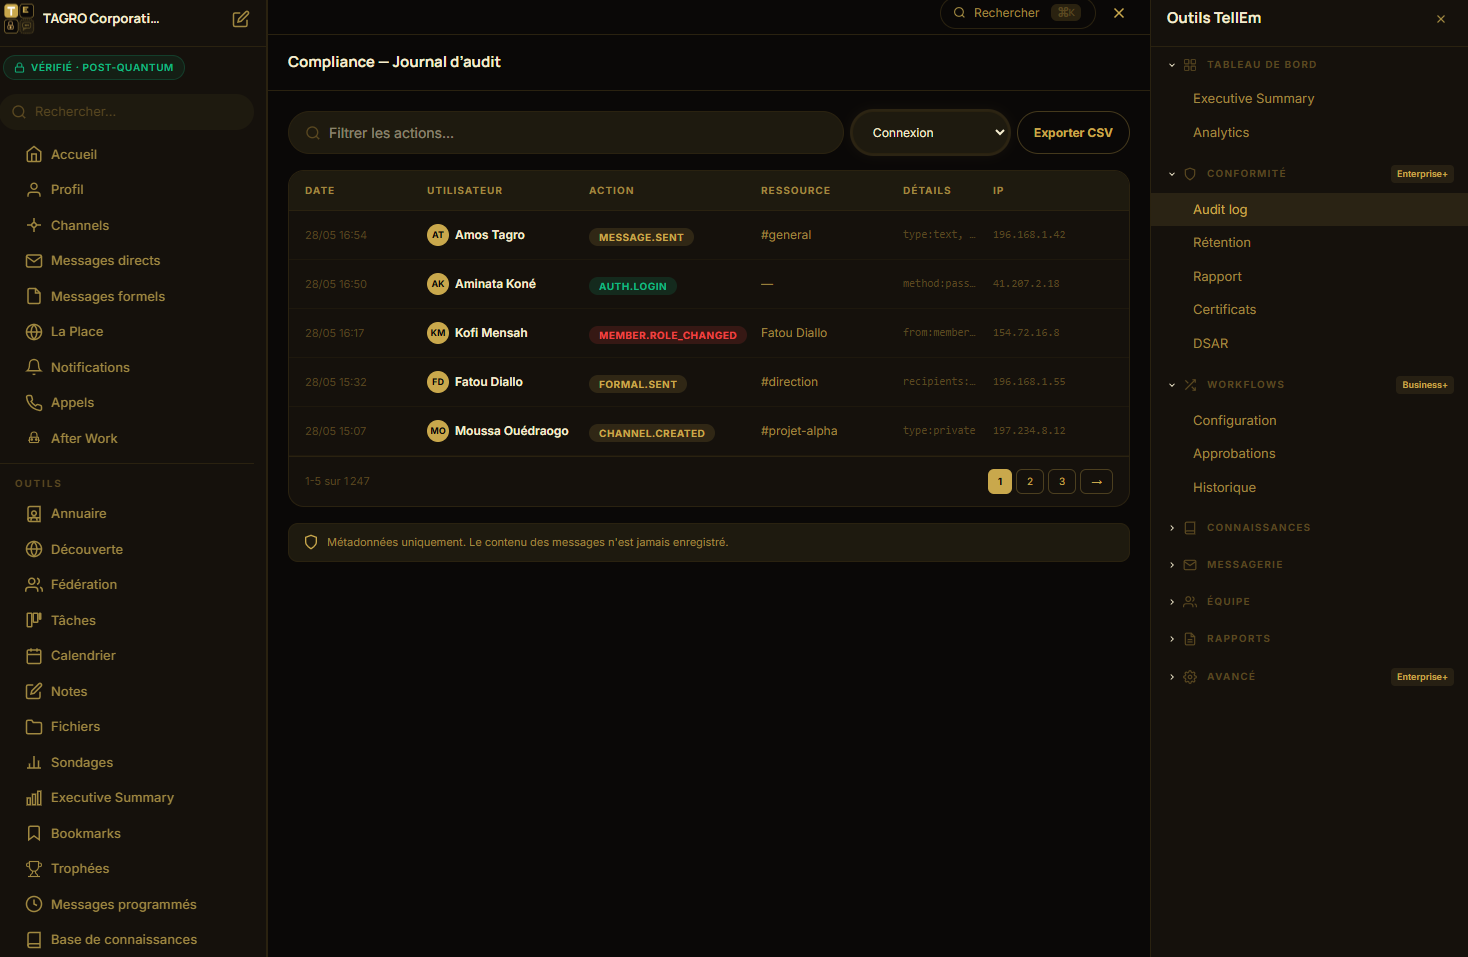Go to audit log page 2
The image size is (1468, 957).
pyautogui.click(x=1030, y=481)
